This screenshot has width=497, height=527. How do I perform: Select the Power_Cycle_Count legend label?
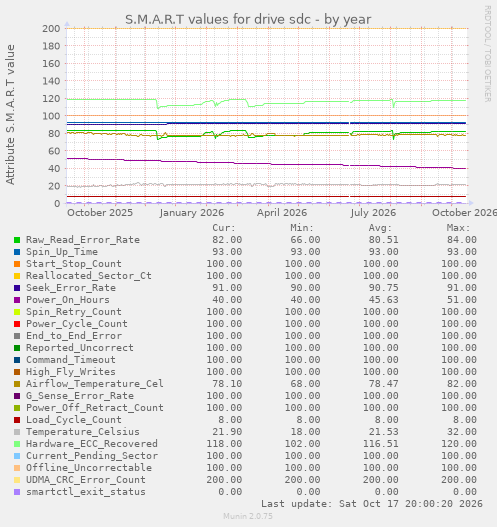coord(77,324)
